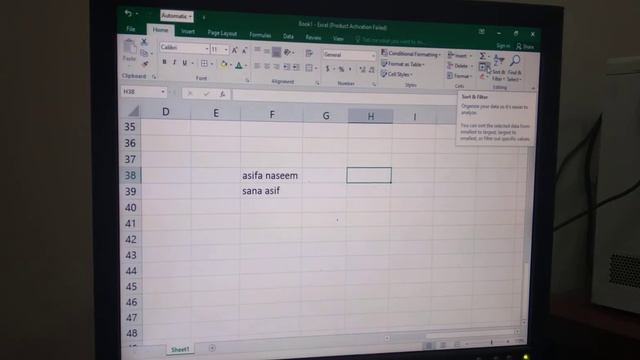
Task: Click Increase Decimal icon
Action: (x=362, y=70)
